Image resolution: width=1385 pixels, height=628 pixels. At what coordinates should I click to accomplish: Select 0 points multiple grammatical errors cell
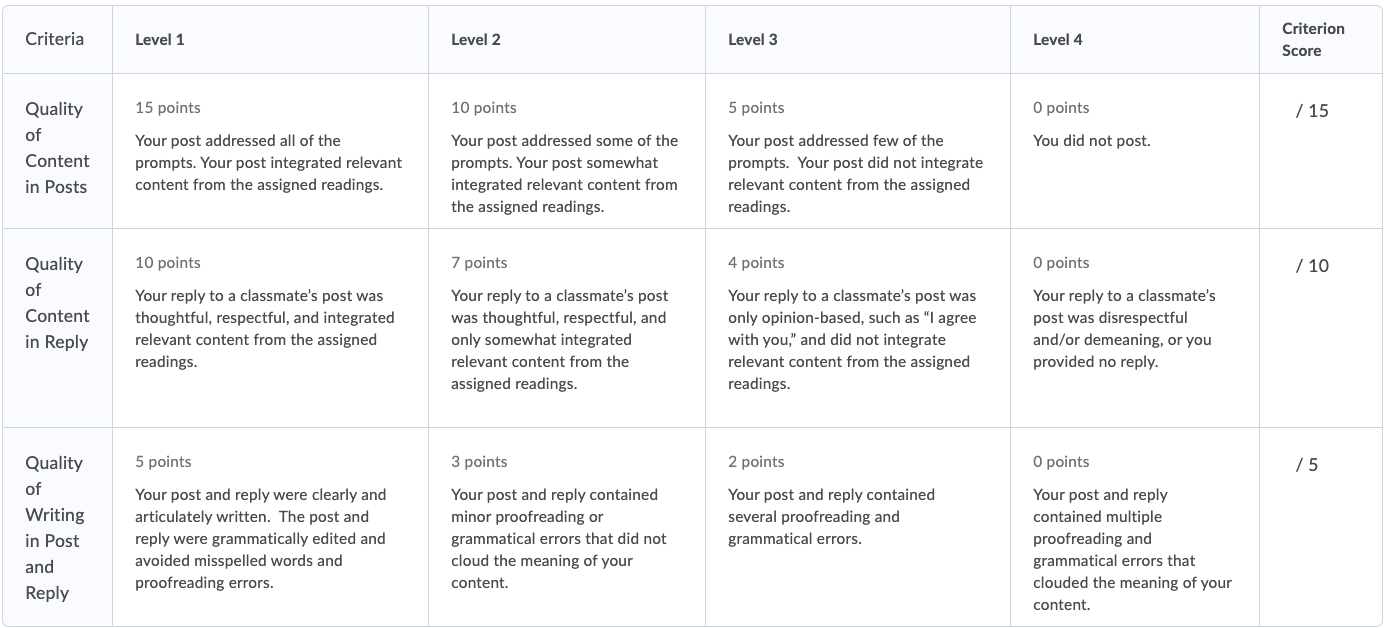click(x=1135, y=527)
